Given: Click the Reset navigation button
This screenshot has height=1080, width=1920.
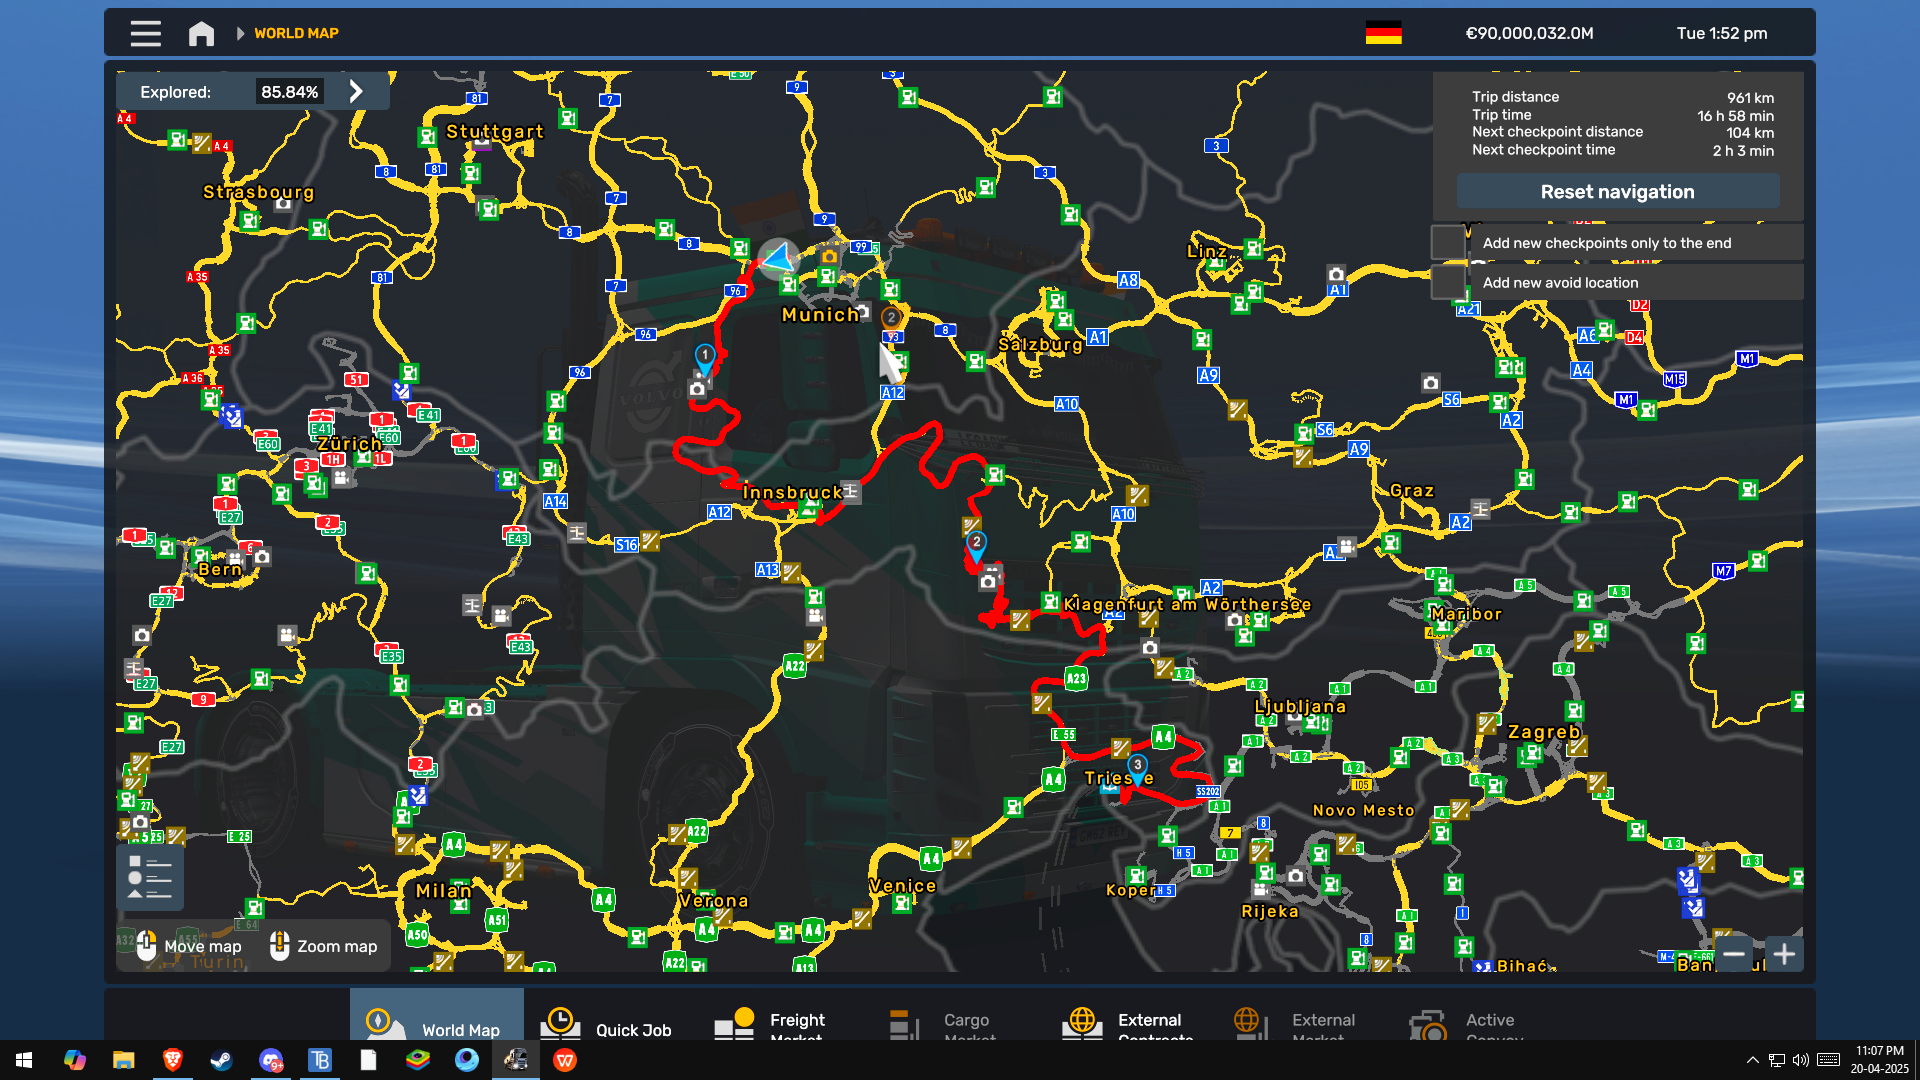Looking at the screenshot, I should 1618,192.
